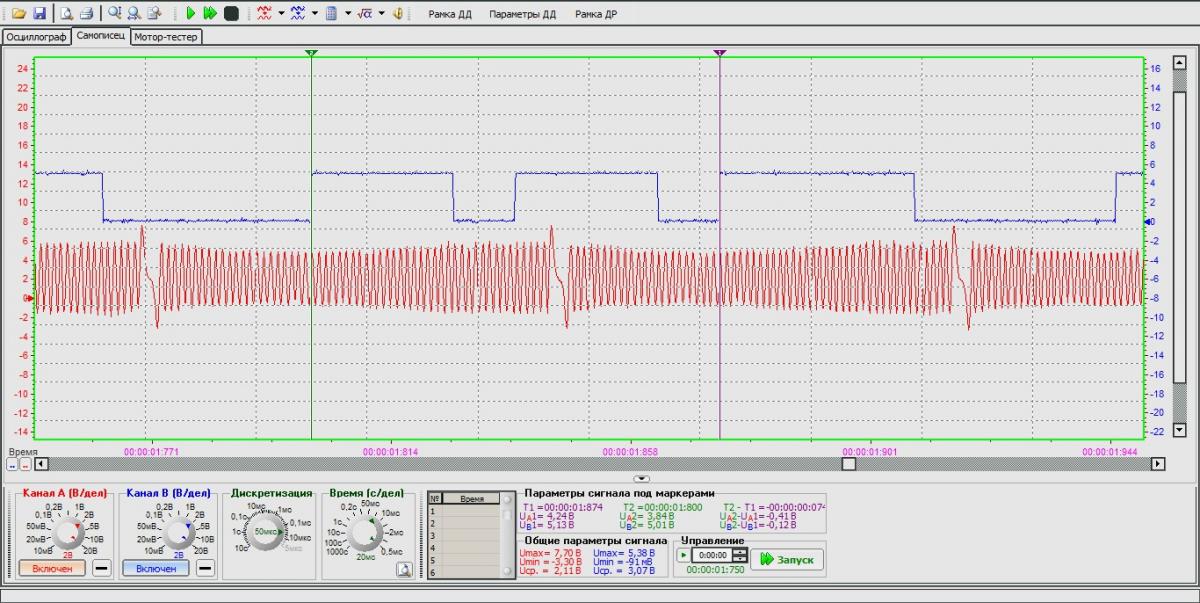The image size is (1200, 603).
Task: Click the Запуск button
Action: (787, 559)
